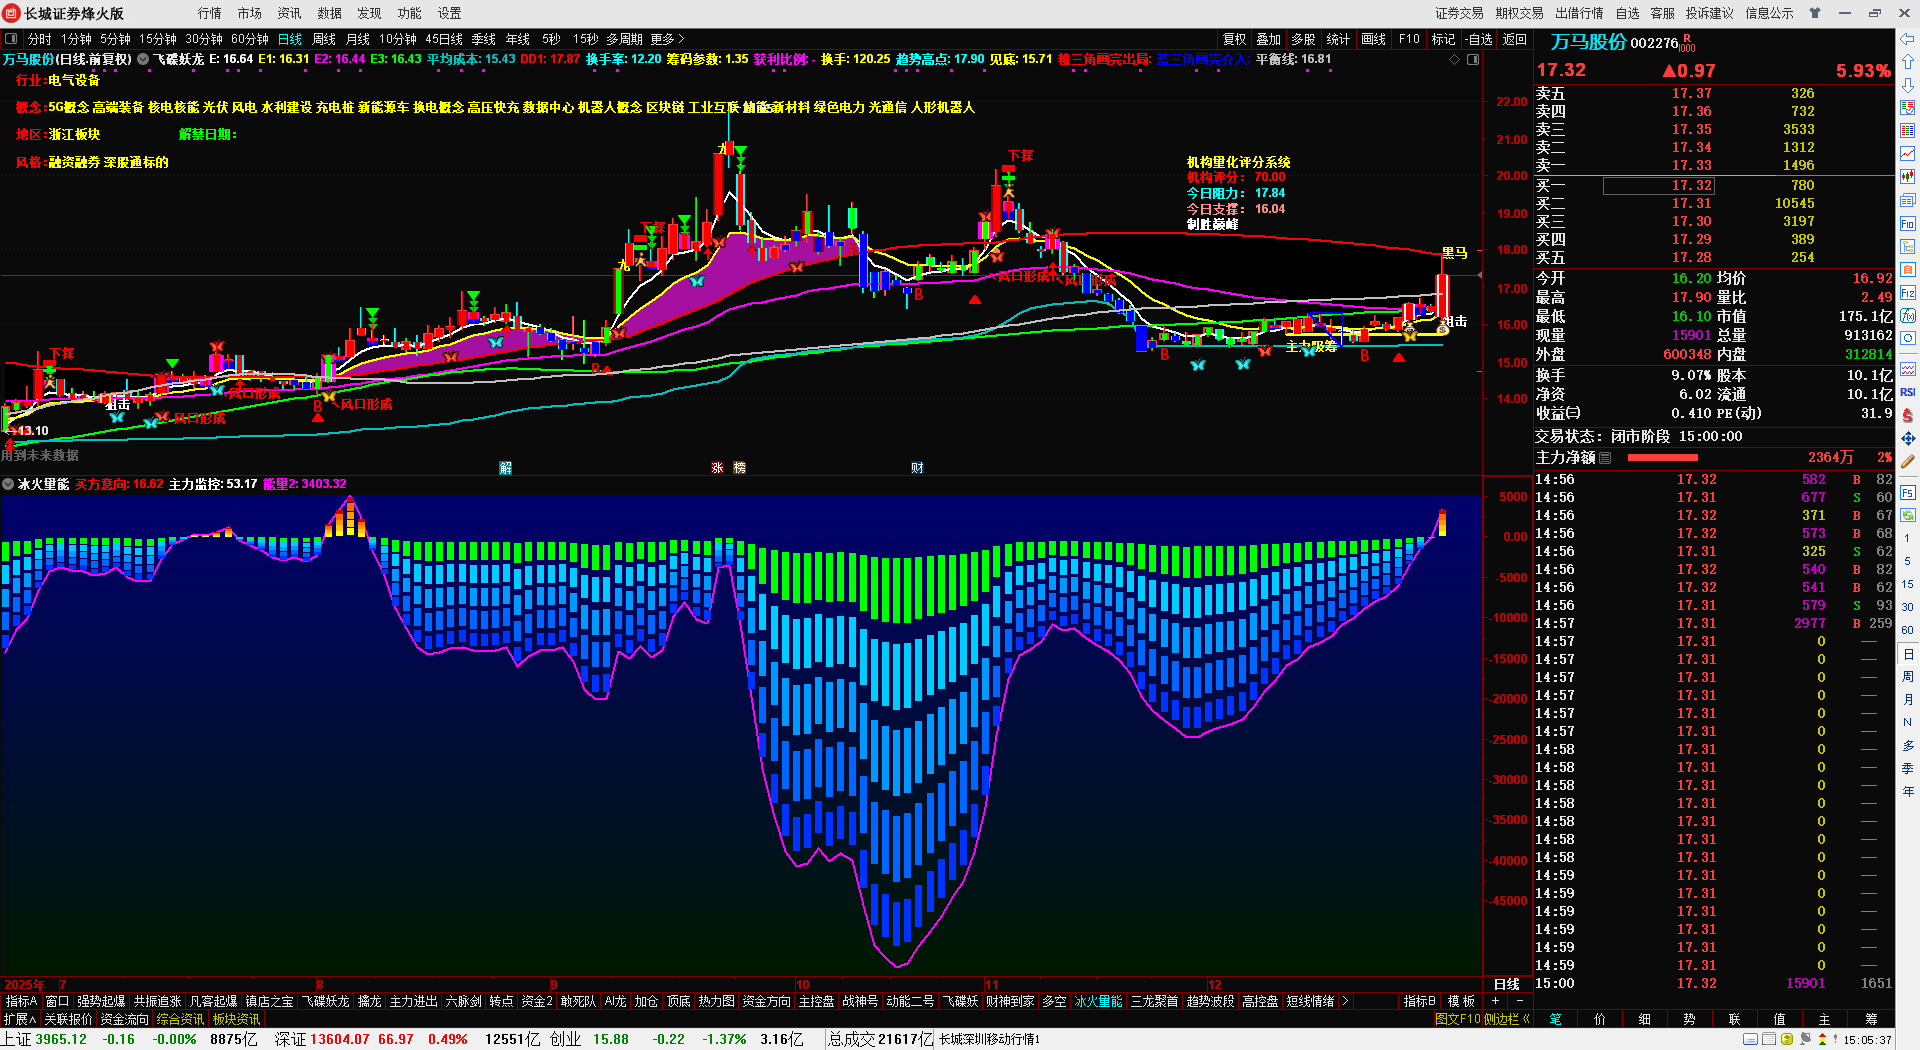Click the F10 button in chart toolbar
Viewport: 1920px width, 1050px height.
pos(1409,39)
